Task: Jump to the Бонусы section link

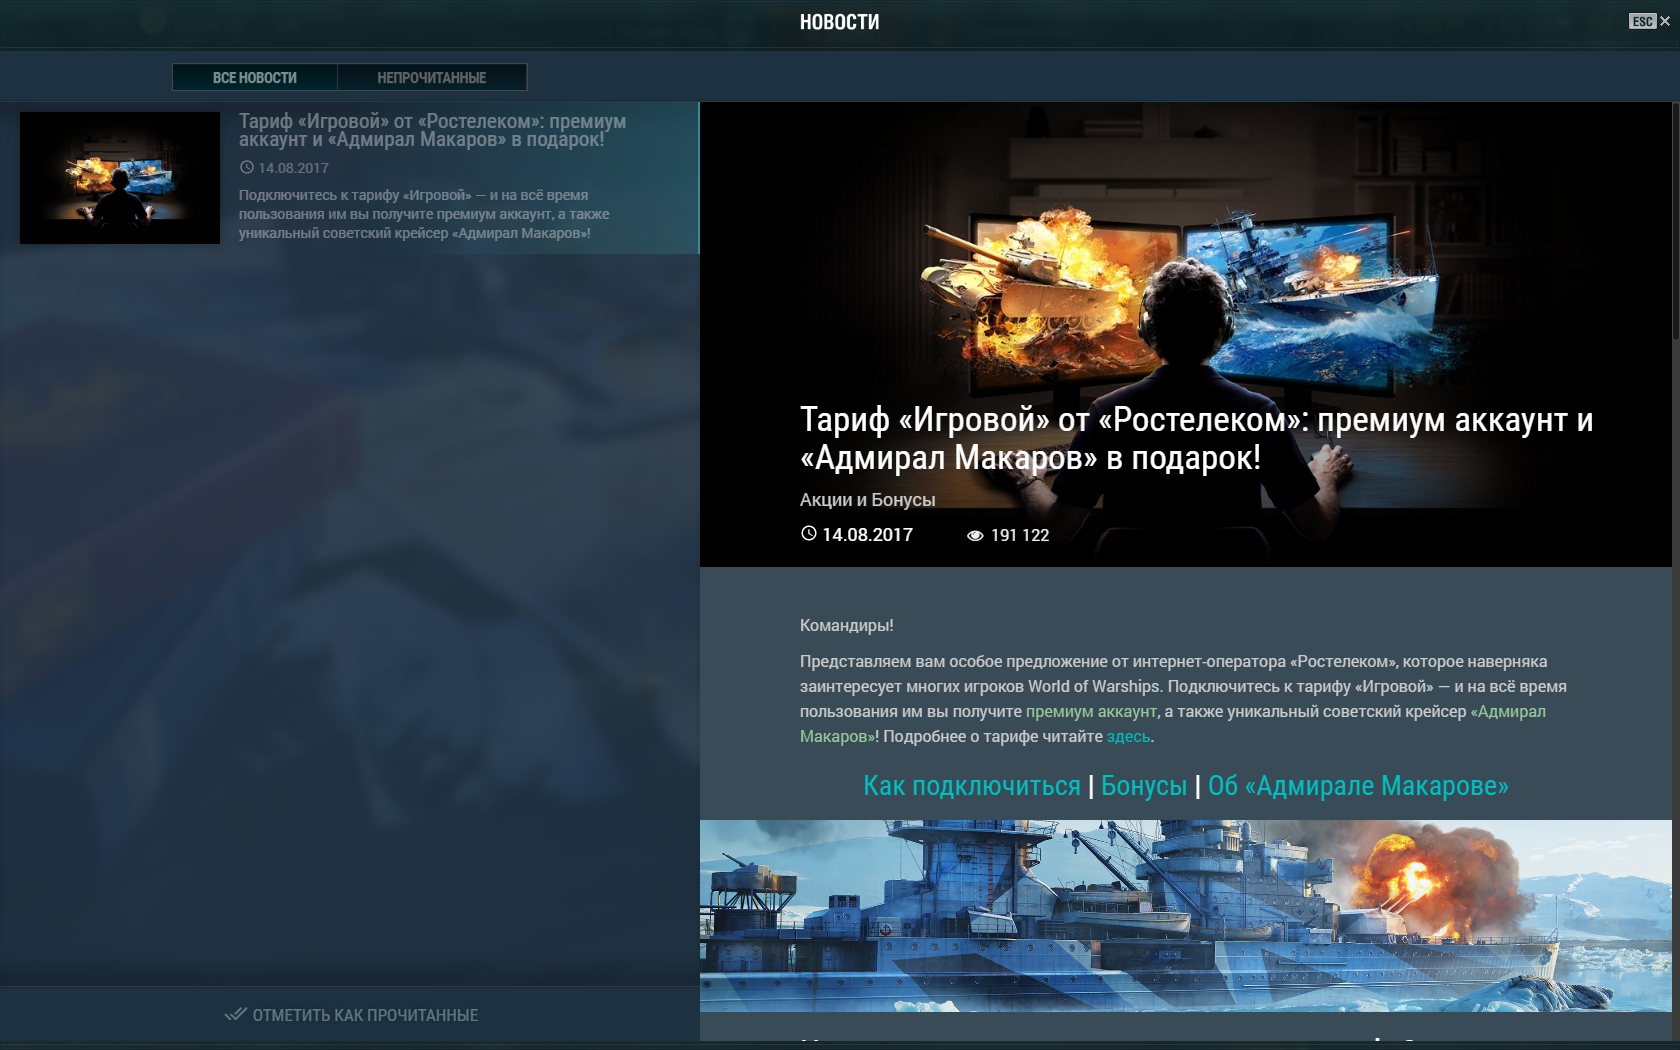Action: point(1143,786)
